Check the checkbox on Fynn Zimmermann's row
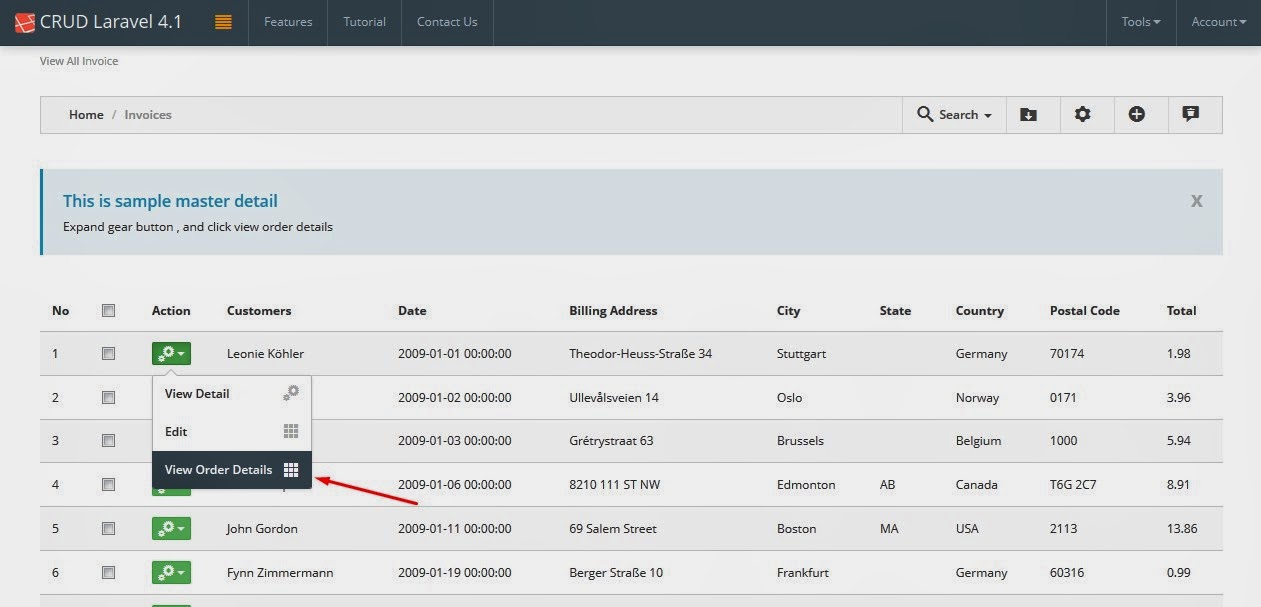This screenshot has width=1261, height=607. click(108, 572)
